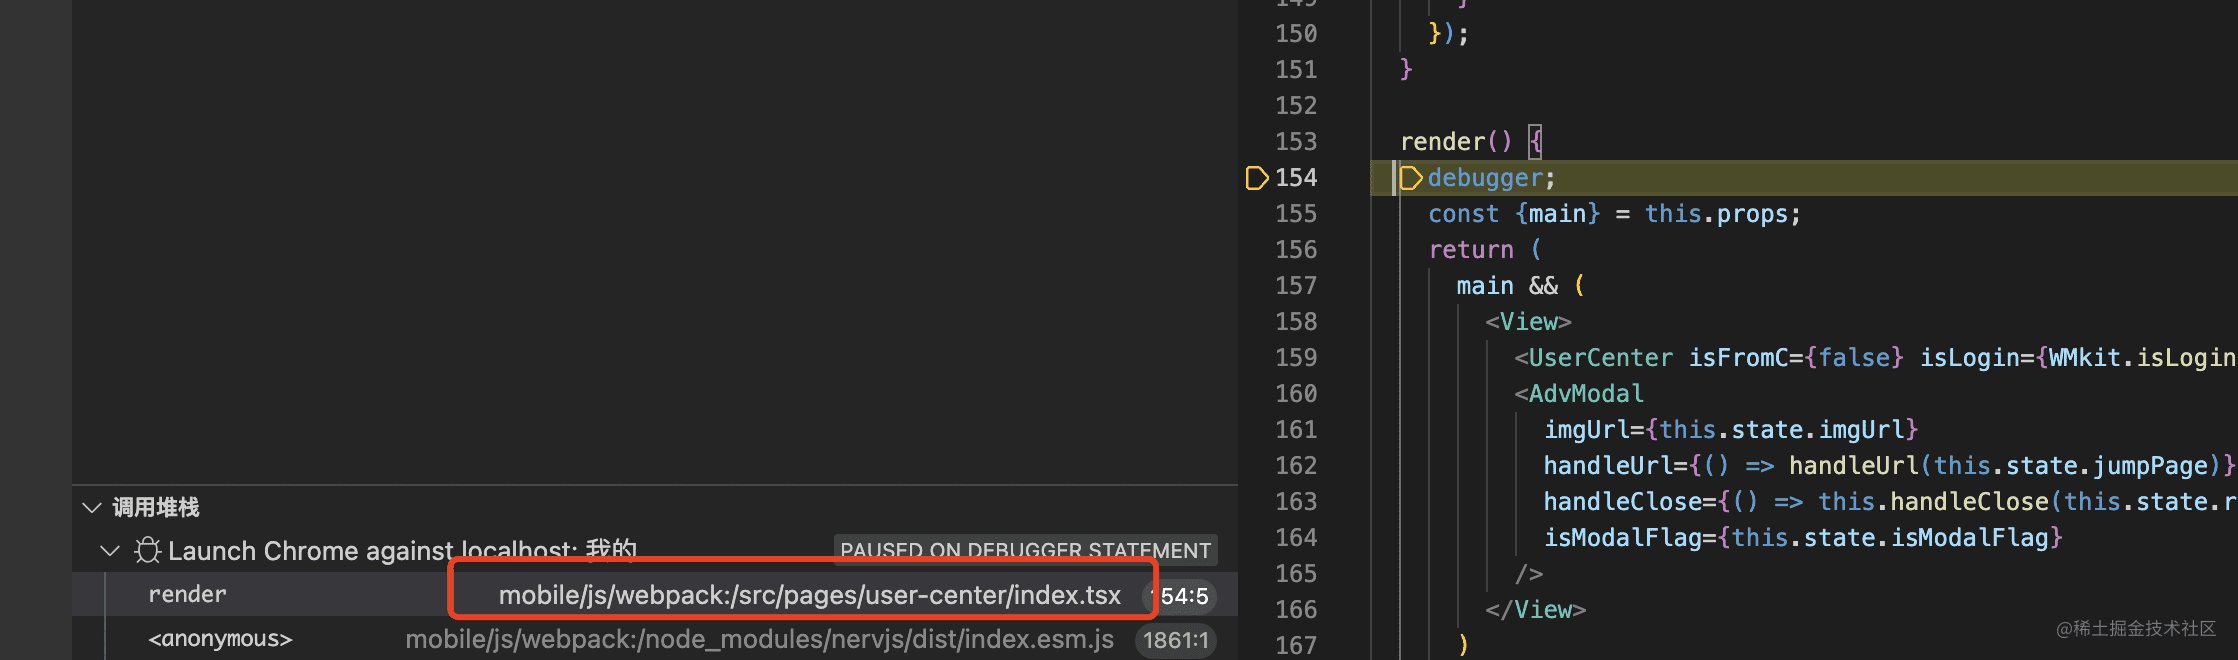Screen dimensions: 2238x660
Task: Click the yellow debug arrow in gutter
Action: point(1256,178)
